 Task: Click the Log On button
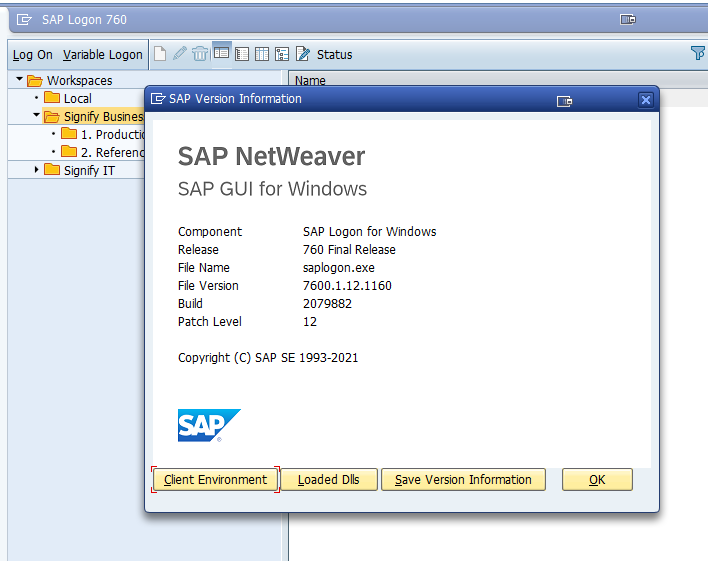pyautogui.click(x=33, y=55)
